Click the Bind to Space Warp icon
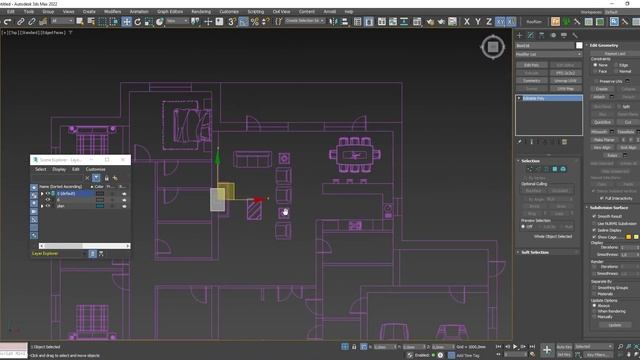Image resolution: width=640 pixels, height=360 pixels. pos(43,22)
